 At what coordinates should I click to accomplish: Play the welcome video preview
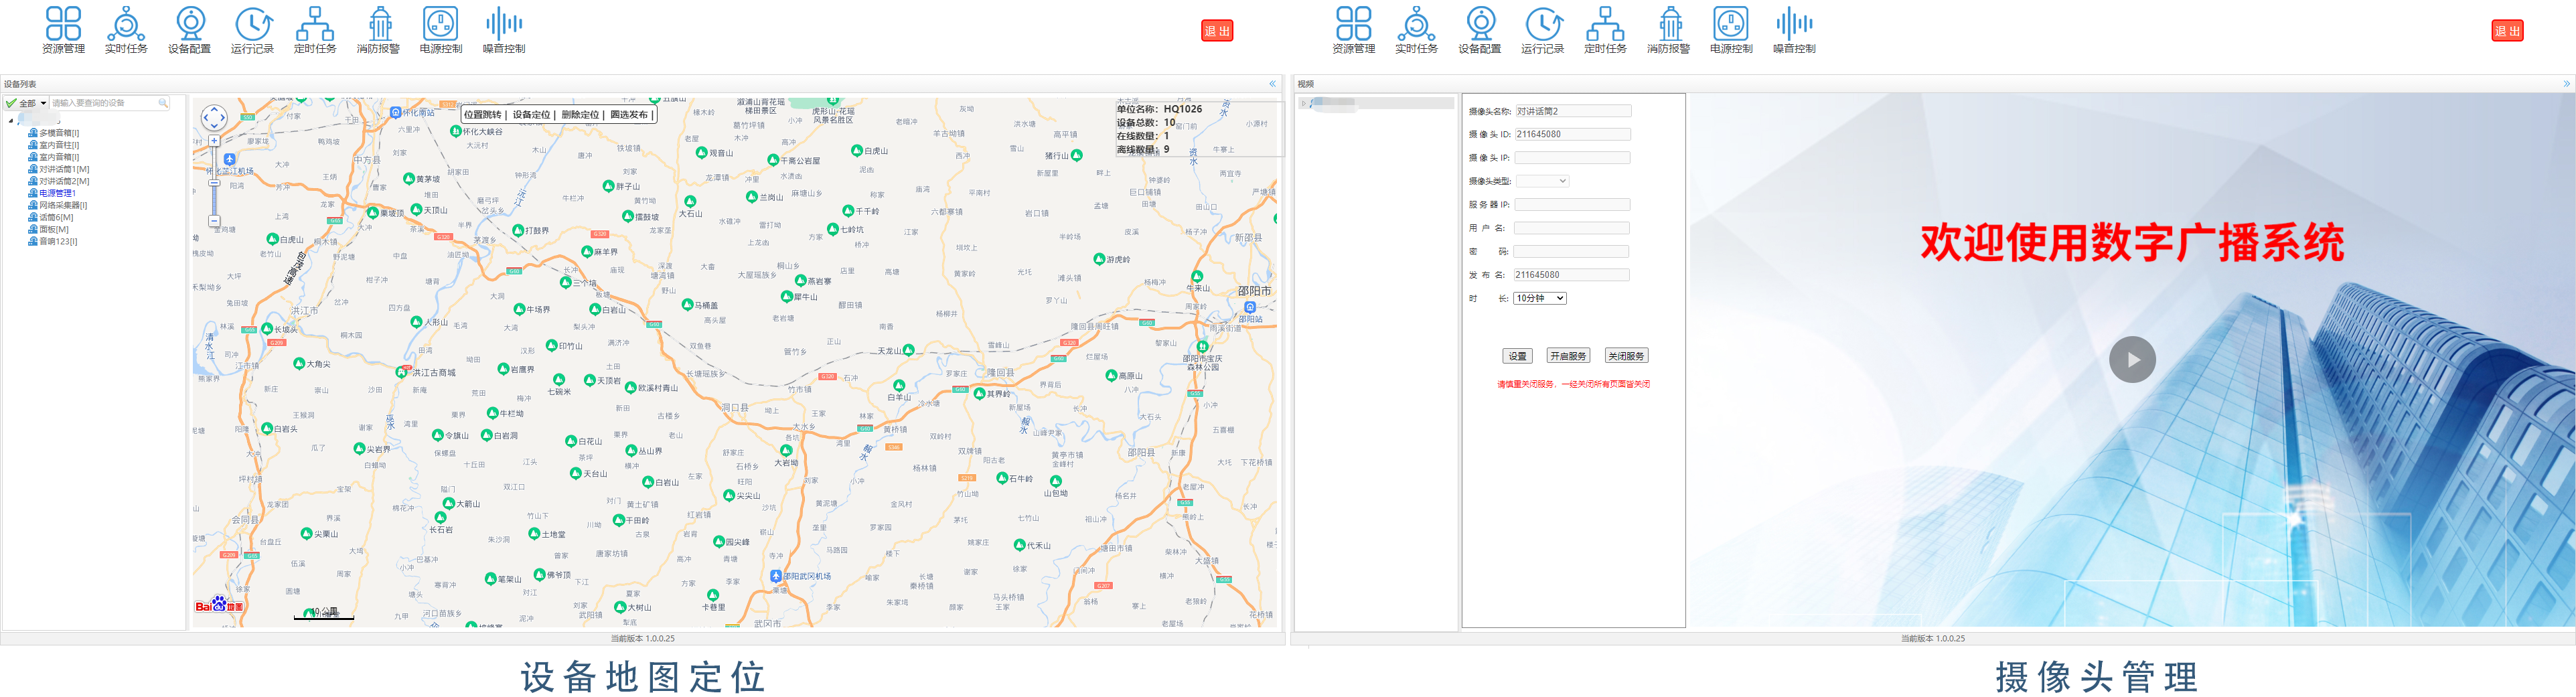point(2132,360)
